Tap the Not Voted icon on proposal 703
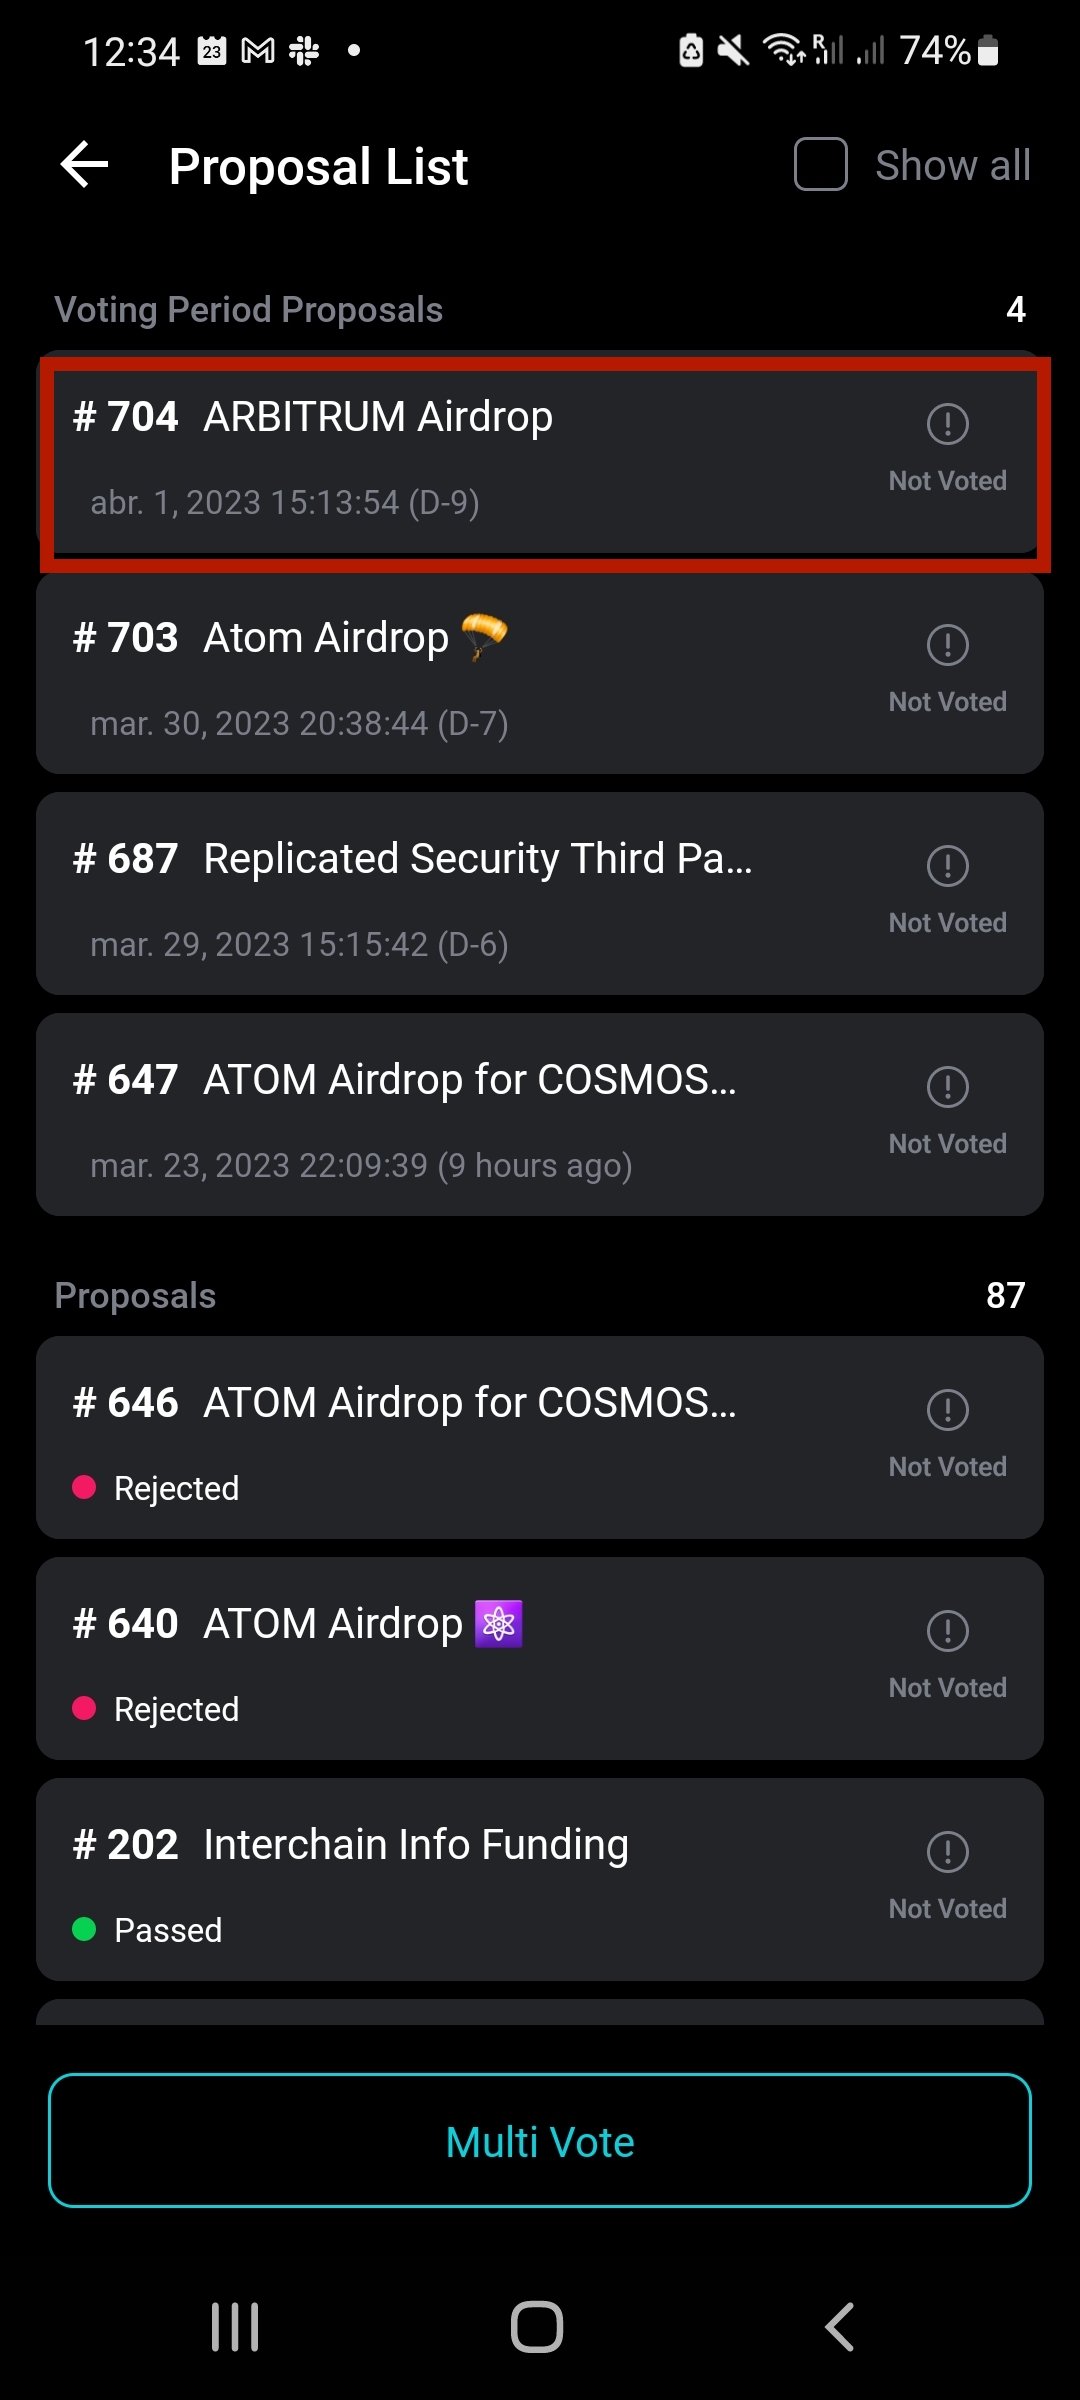 point(947,645)
